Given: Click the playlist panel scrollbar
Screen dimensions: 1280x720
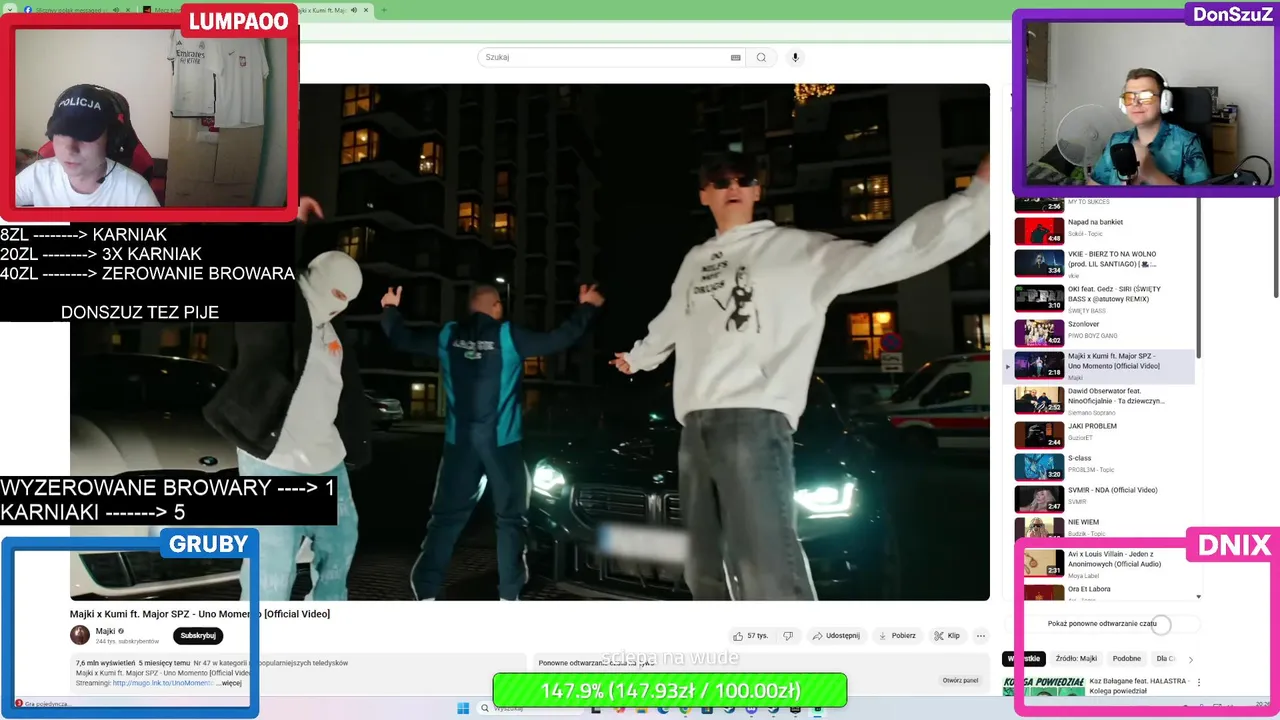Looking at the screenshot, I should point(1198,280).
